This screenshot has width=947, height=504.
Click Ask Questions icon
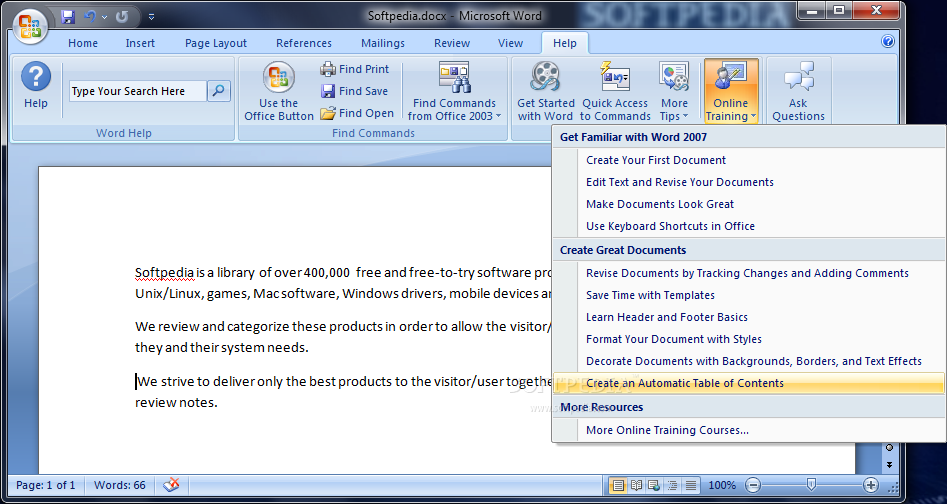coord(798,91)
